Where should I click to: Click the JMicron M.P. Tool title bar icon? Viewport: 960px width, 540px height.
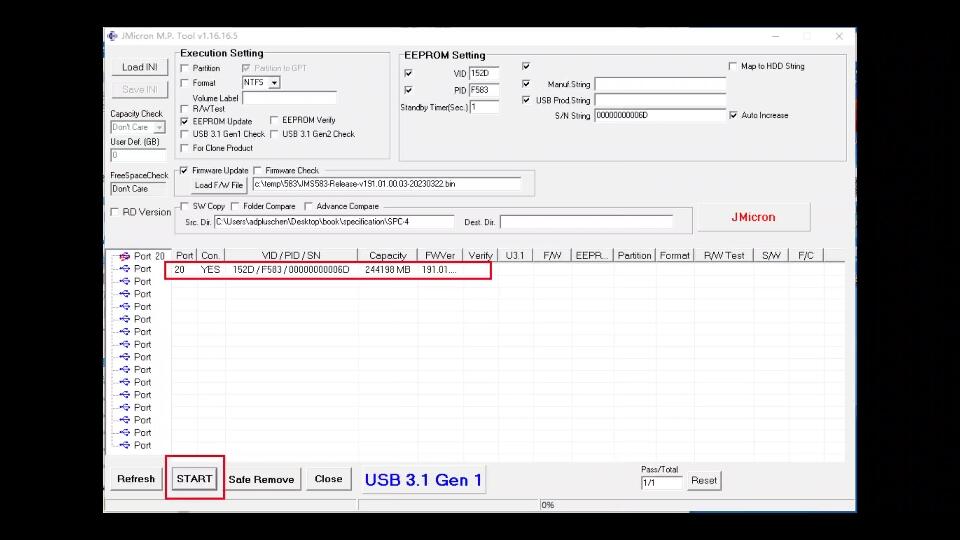point(113,36)
